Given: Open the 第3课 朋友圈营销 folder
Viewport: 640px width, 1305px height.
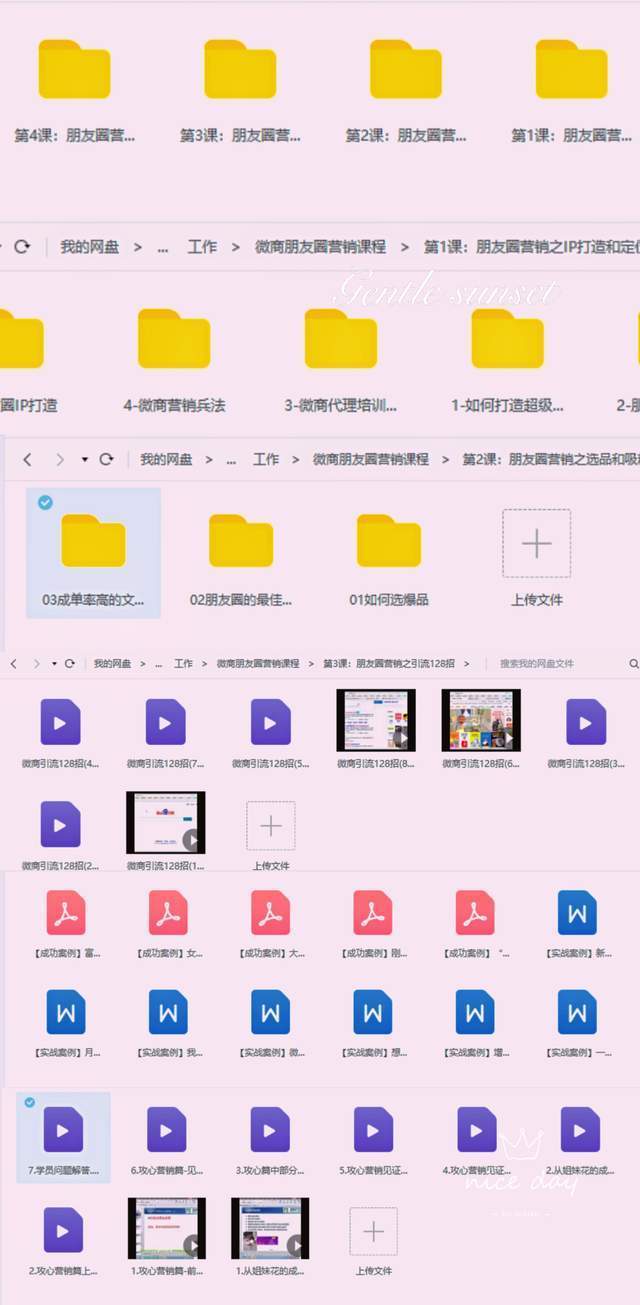Looking at the screenshot, I should coord(240,70).
